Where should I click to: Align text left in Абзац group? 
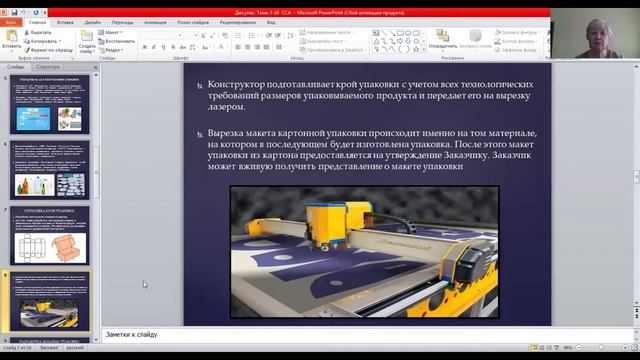click(238, 47)
